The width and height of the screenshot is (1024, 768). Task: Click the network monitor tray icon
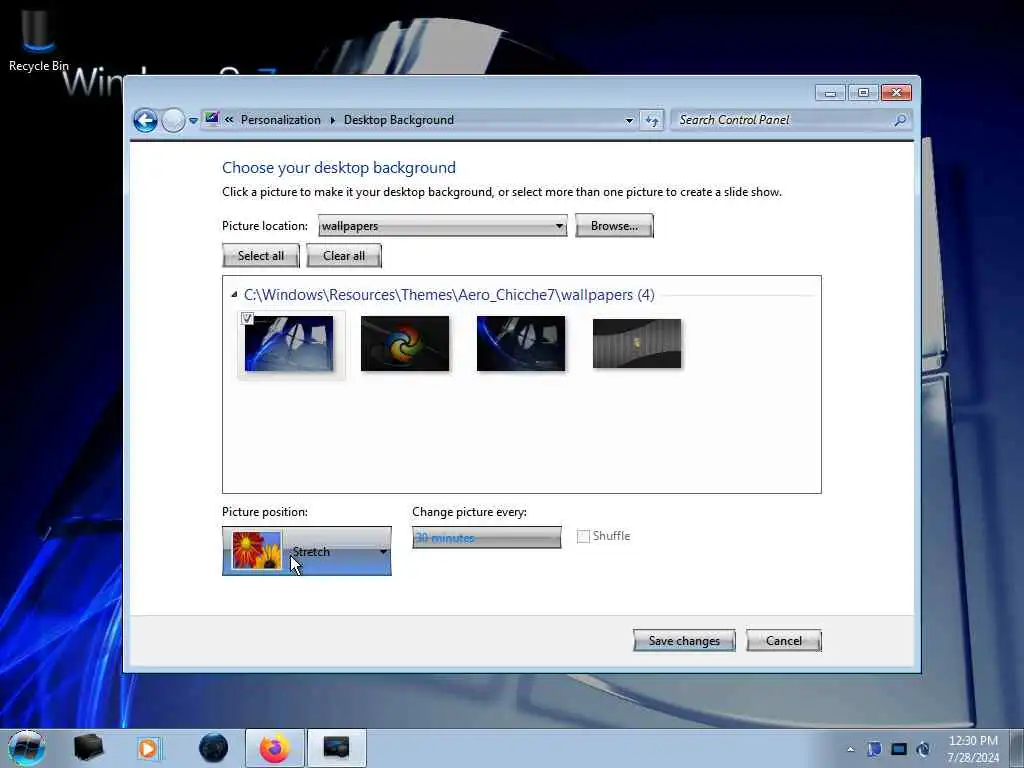tap(899, 749)
